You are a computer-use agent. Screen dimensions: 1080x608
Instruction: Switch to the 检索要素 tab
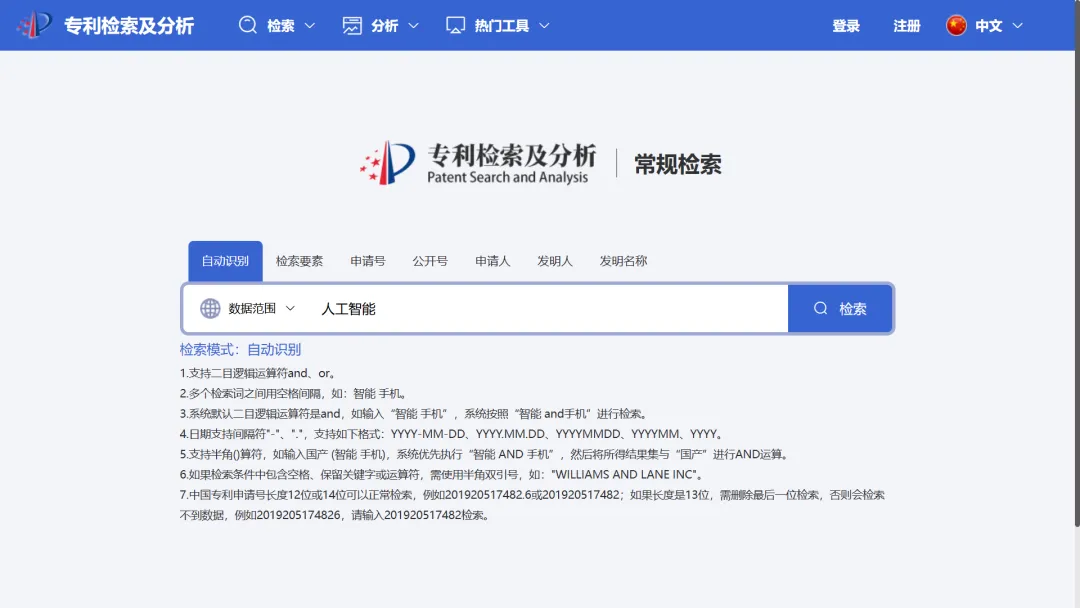(299, 261)
